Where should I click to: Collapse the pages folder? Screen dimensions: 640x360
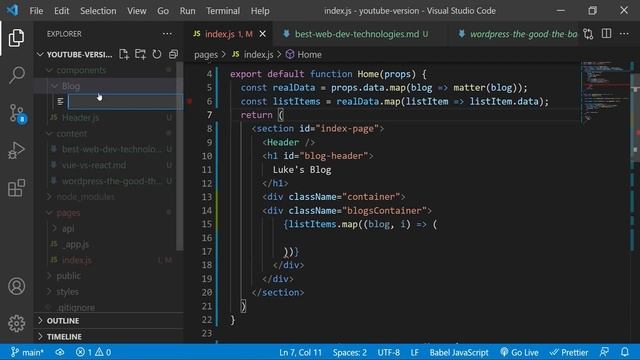coord(68,213)
